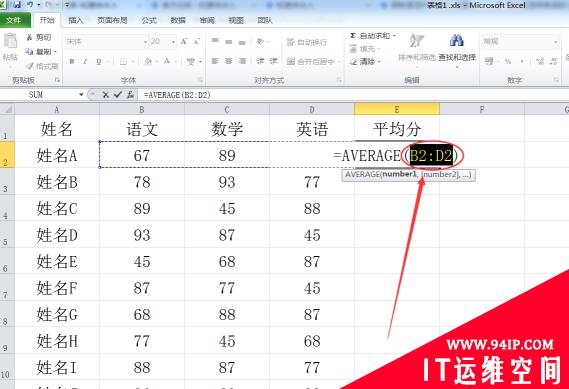Click the 自动求和 AutoSum button
This screenshot has width=569, height=389.
[x=373, y=36]
